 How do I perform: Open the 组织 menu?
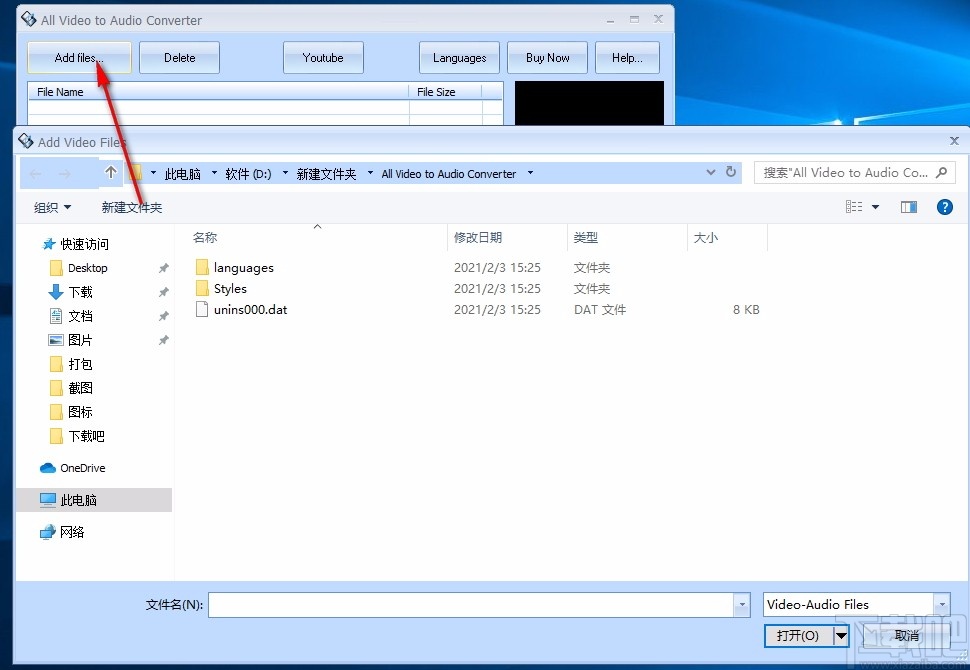coord(52,207)
